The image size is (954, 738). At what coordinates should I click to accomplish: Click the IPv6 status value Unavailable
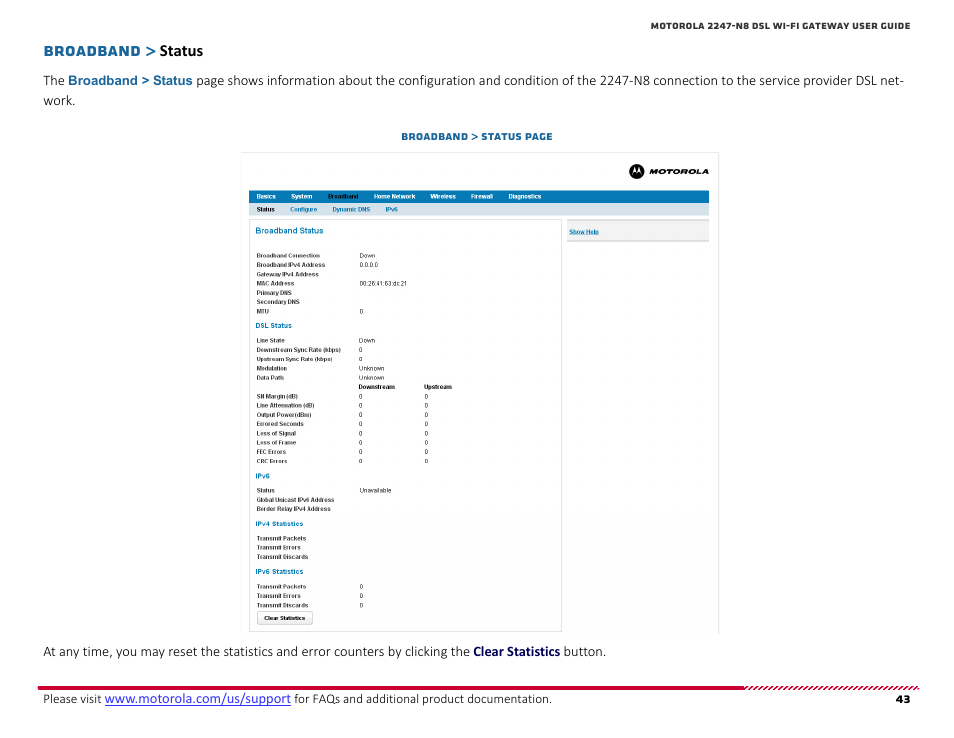coord(375,490)
